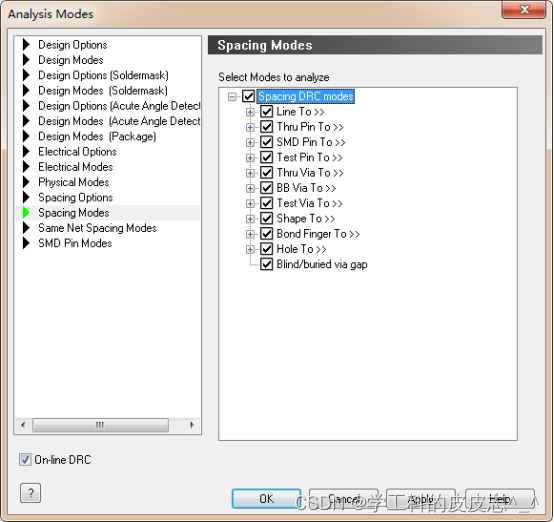Toggle the On-line DRC checkbox
Image resolution: width=554 pixels, height=522 pixels.
pos(25,459)
